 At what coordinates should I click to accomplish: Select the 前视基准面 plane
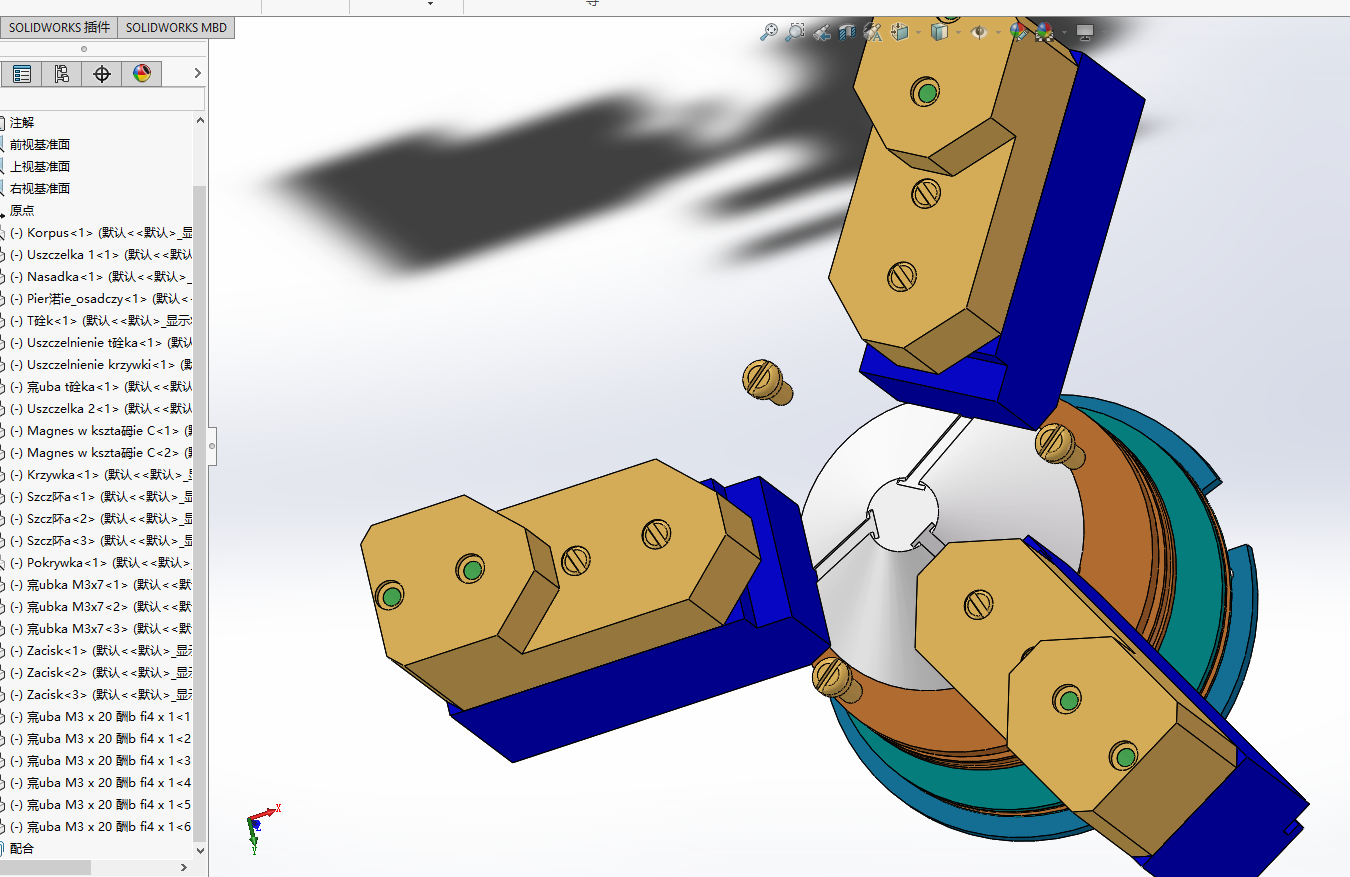click(40, 144)
